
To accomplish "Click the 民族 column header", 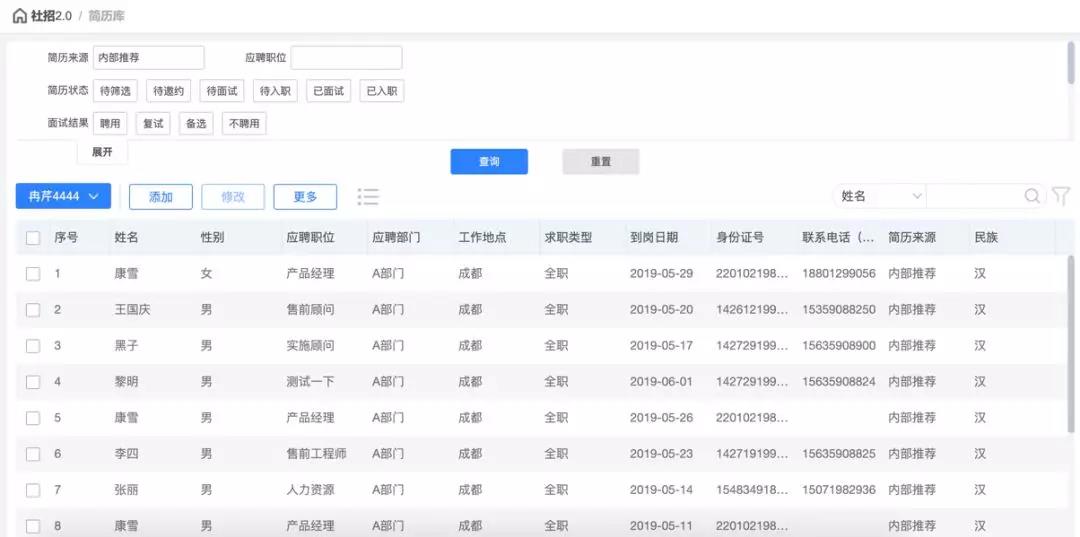I will 986,238.
